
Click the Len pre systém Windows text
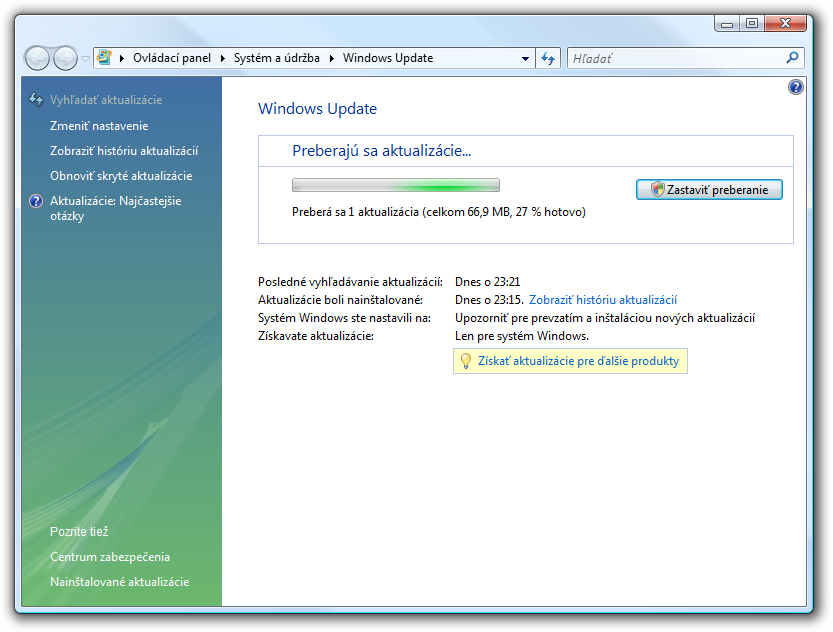point(522,336)
